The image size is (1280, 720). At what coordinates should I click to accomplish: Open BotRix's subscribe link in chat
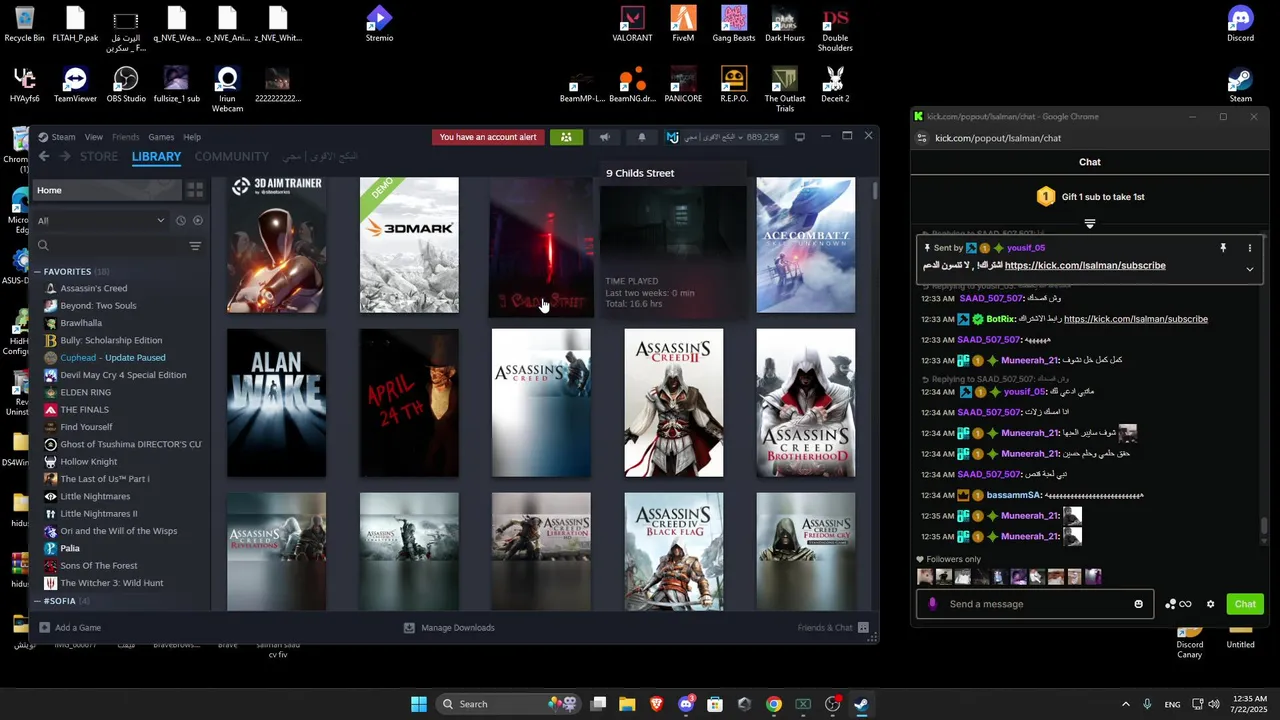(1136, 319)
